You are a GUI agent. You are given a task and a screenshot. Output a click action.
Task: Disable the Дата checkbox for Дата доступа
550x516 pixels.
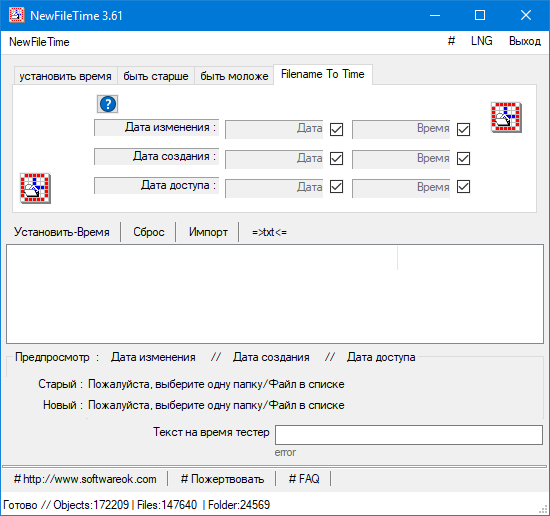pos(336,187)
